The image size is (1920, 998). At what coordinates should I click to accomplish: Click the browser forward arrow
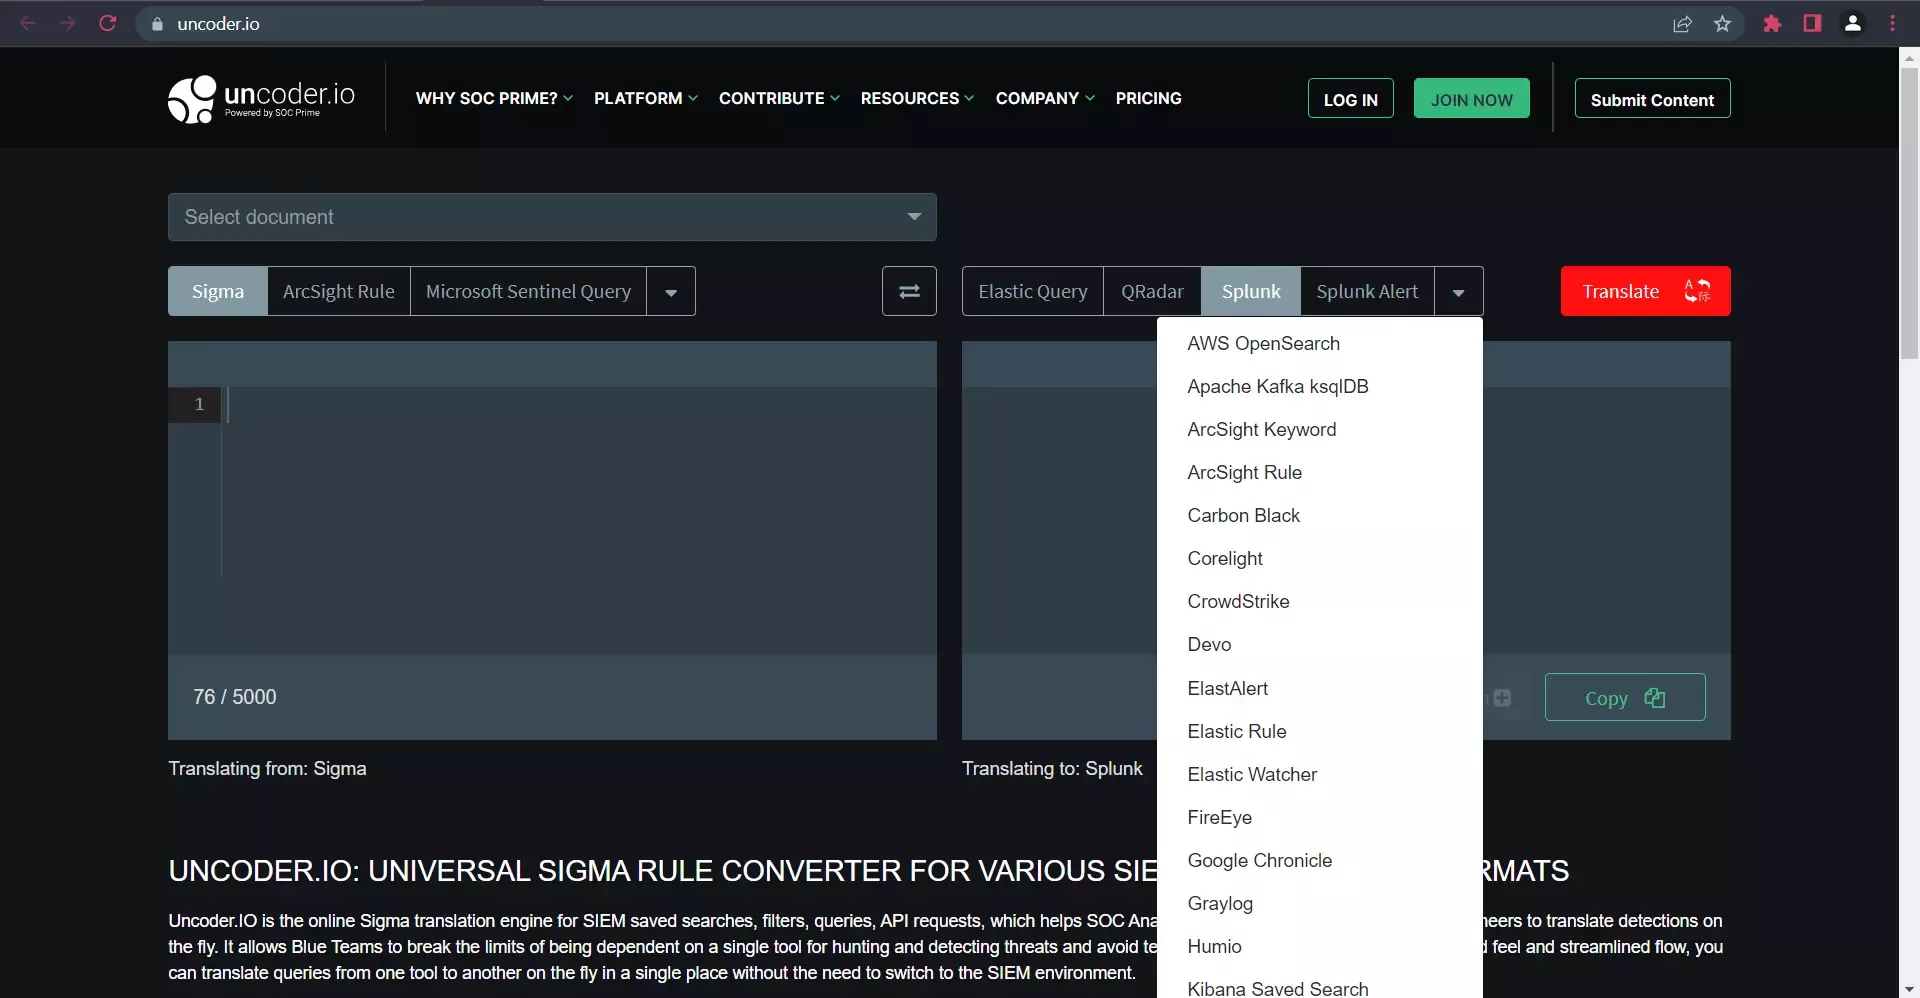coord(68,23)
